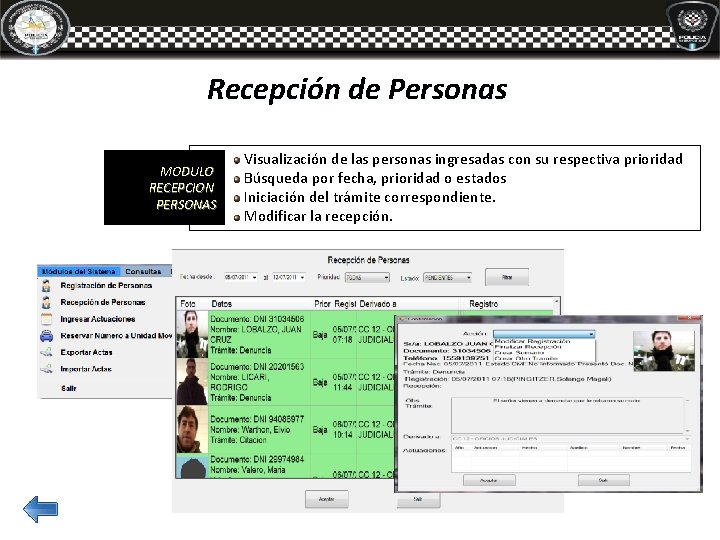Choose Modificar Registración from Acción list
This screenshot has width=720, height=540.
pos(532,341)
